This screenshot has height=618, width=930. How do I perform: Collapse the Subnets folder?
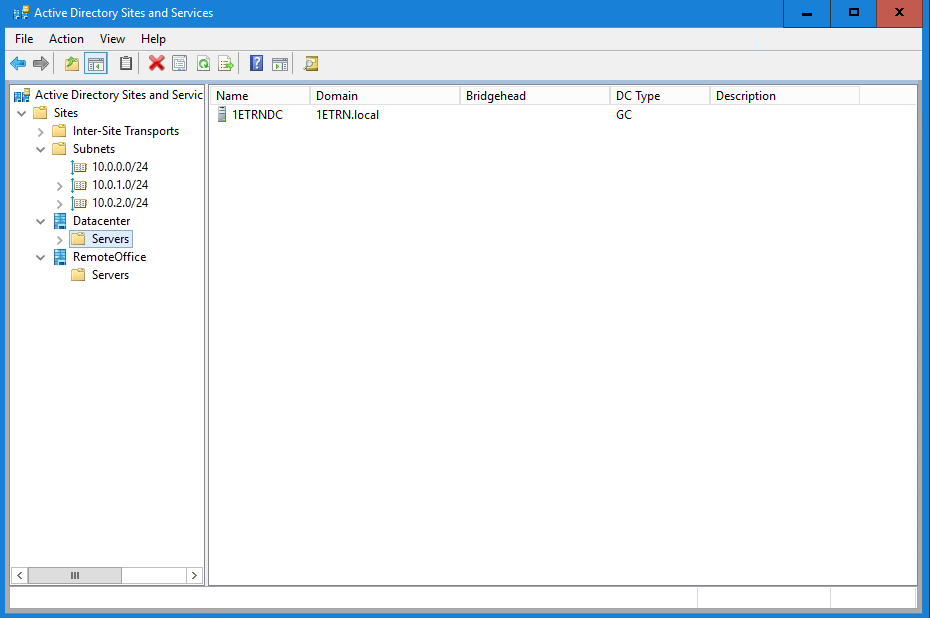click(x=41, y=149)
